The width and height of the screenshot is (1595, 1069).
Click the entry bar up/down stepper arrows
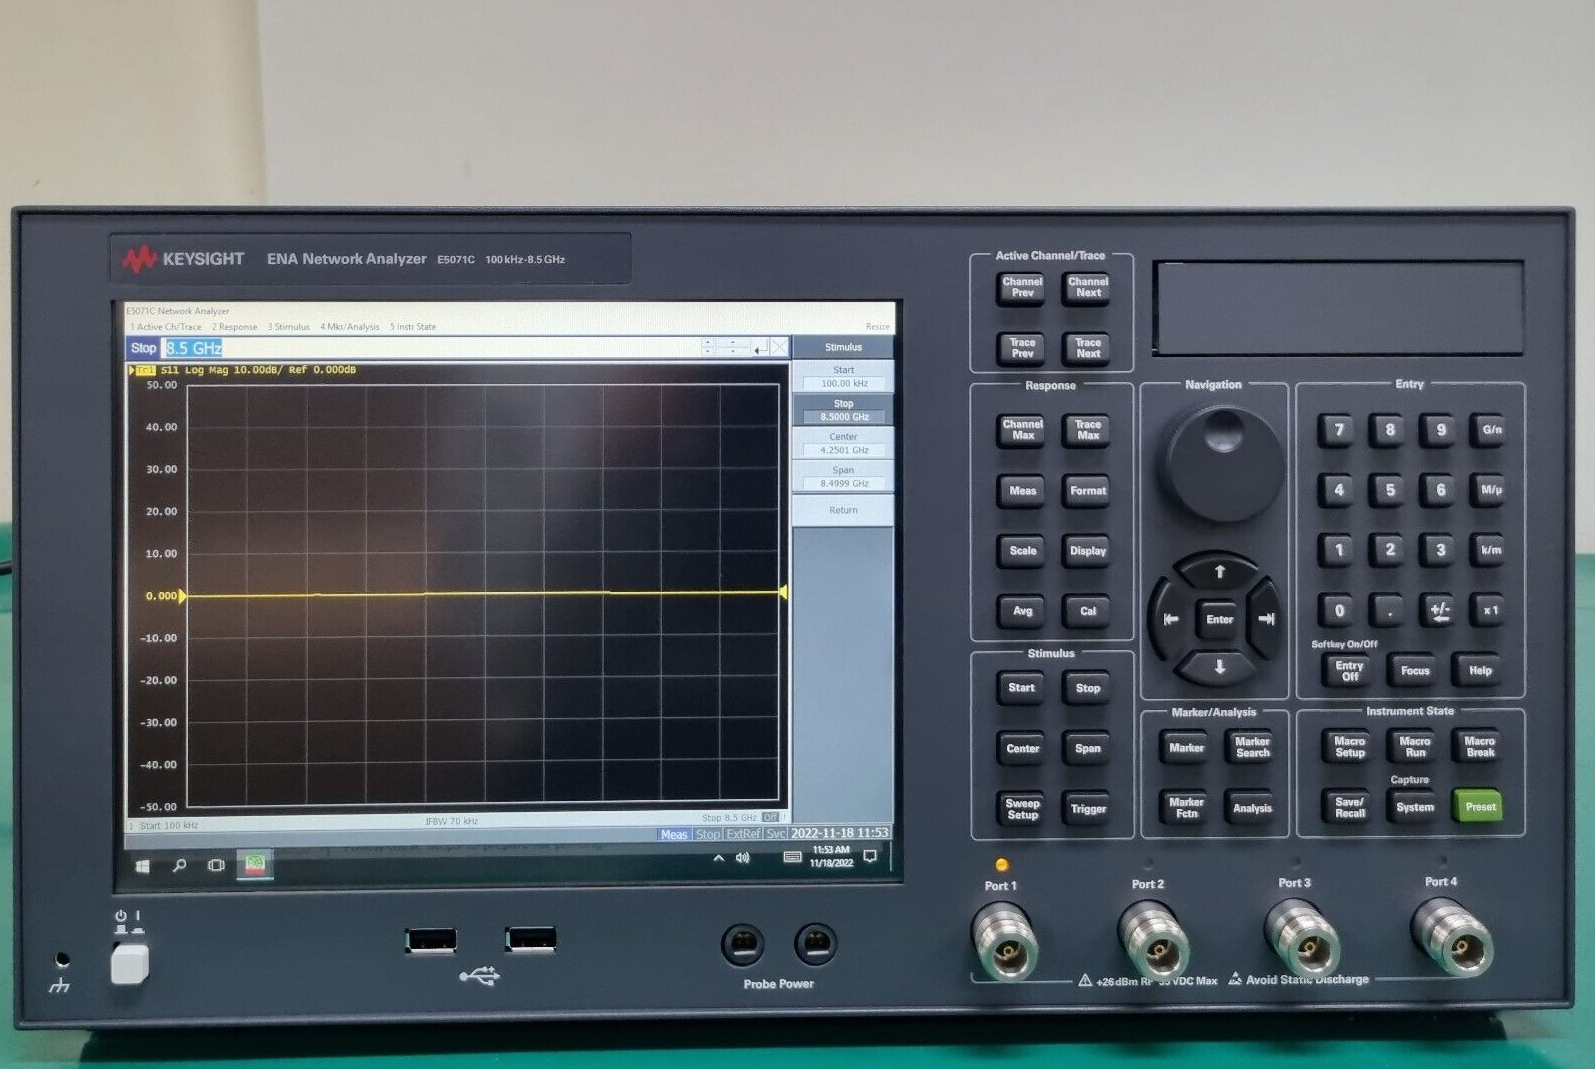pyautogui.click(x=707, y=347)
